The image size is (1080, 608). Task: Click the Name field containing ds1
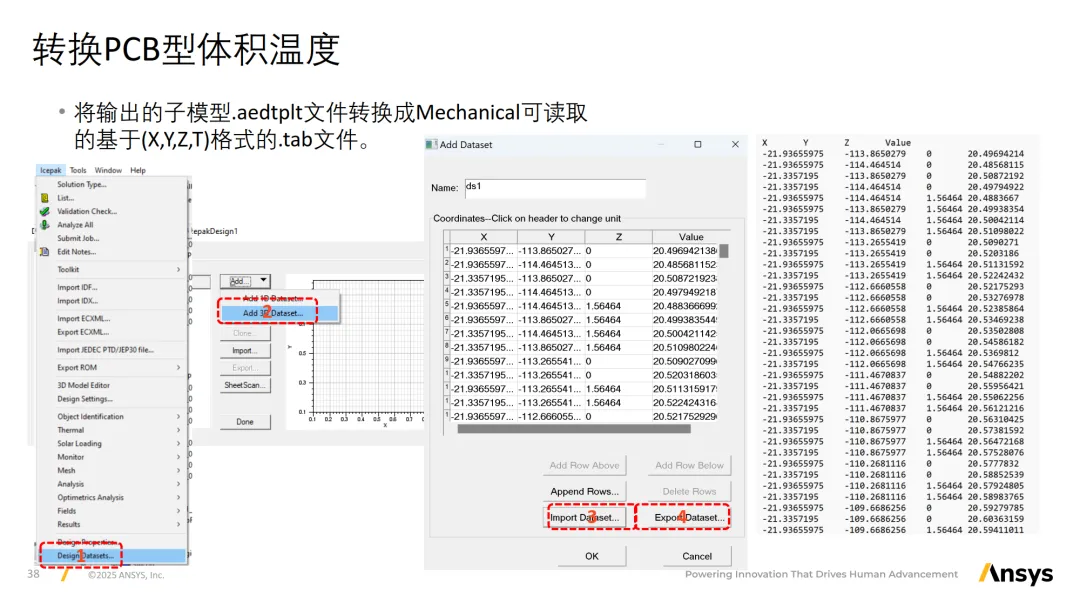pos(555,188)
